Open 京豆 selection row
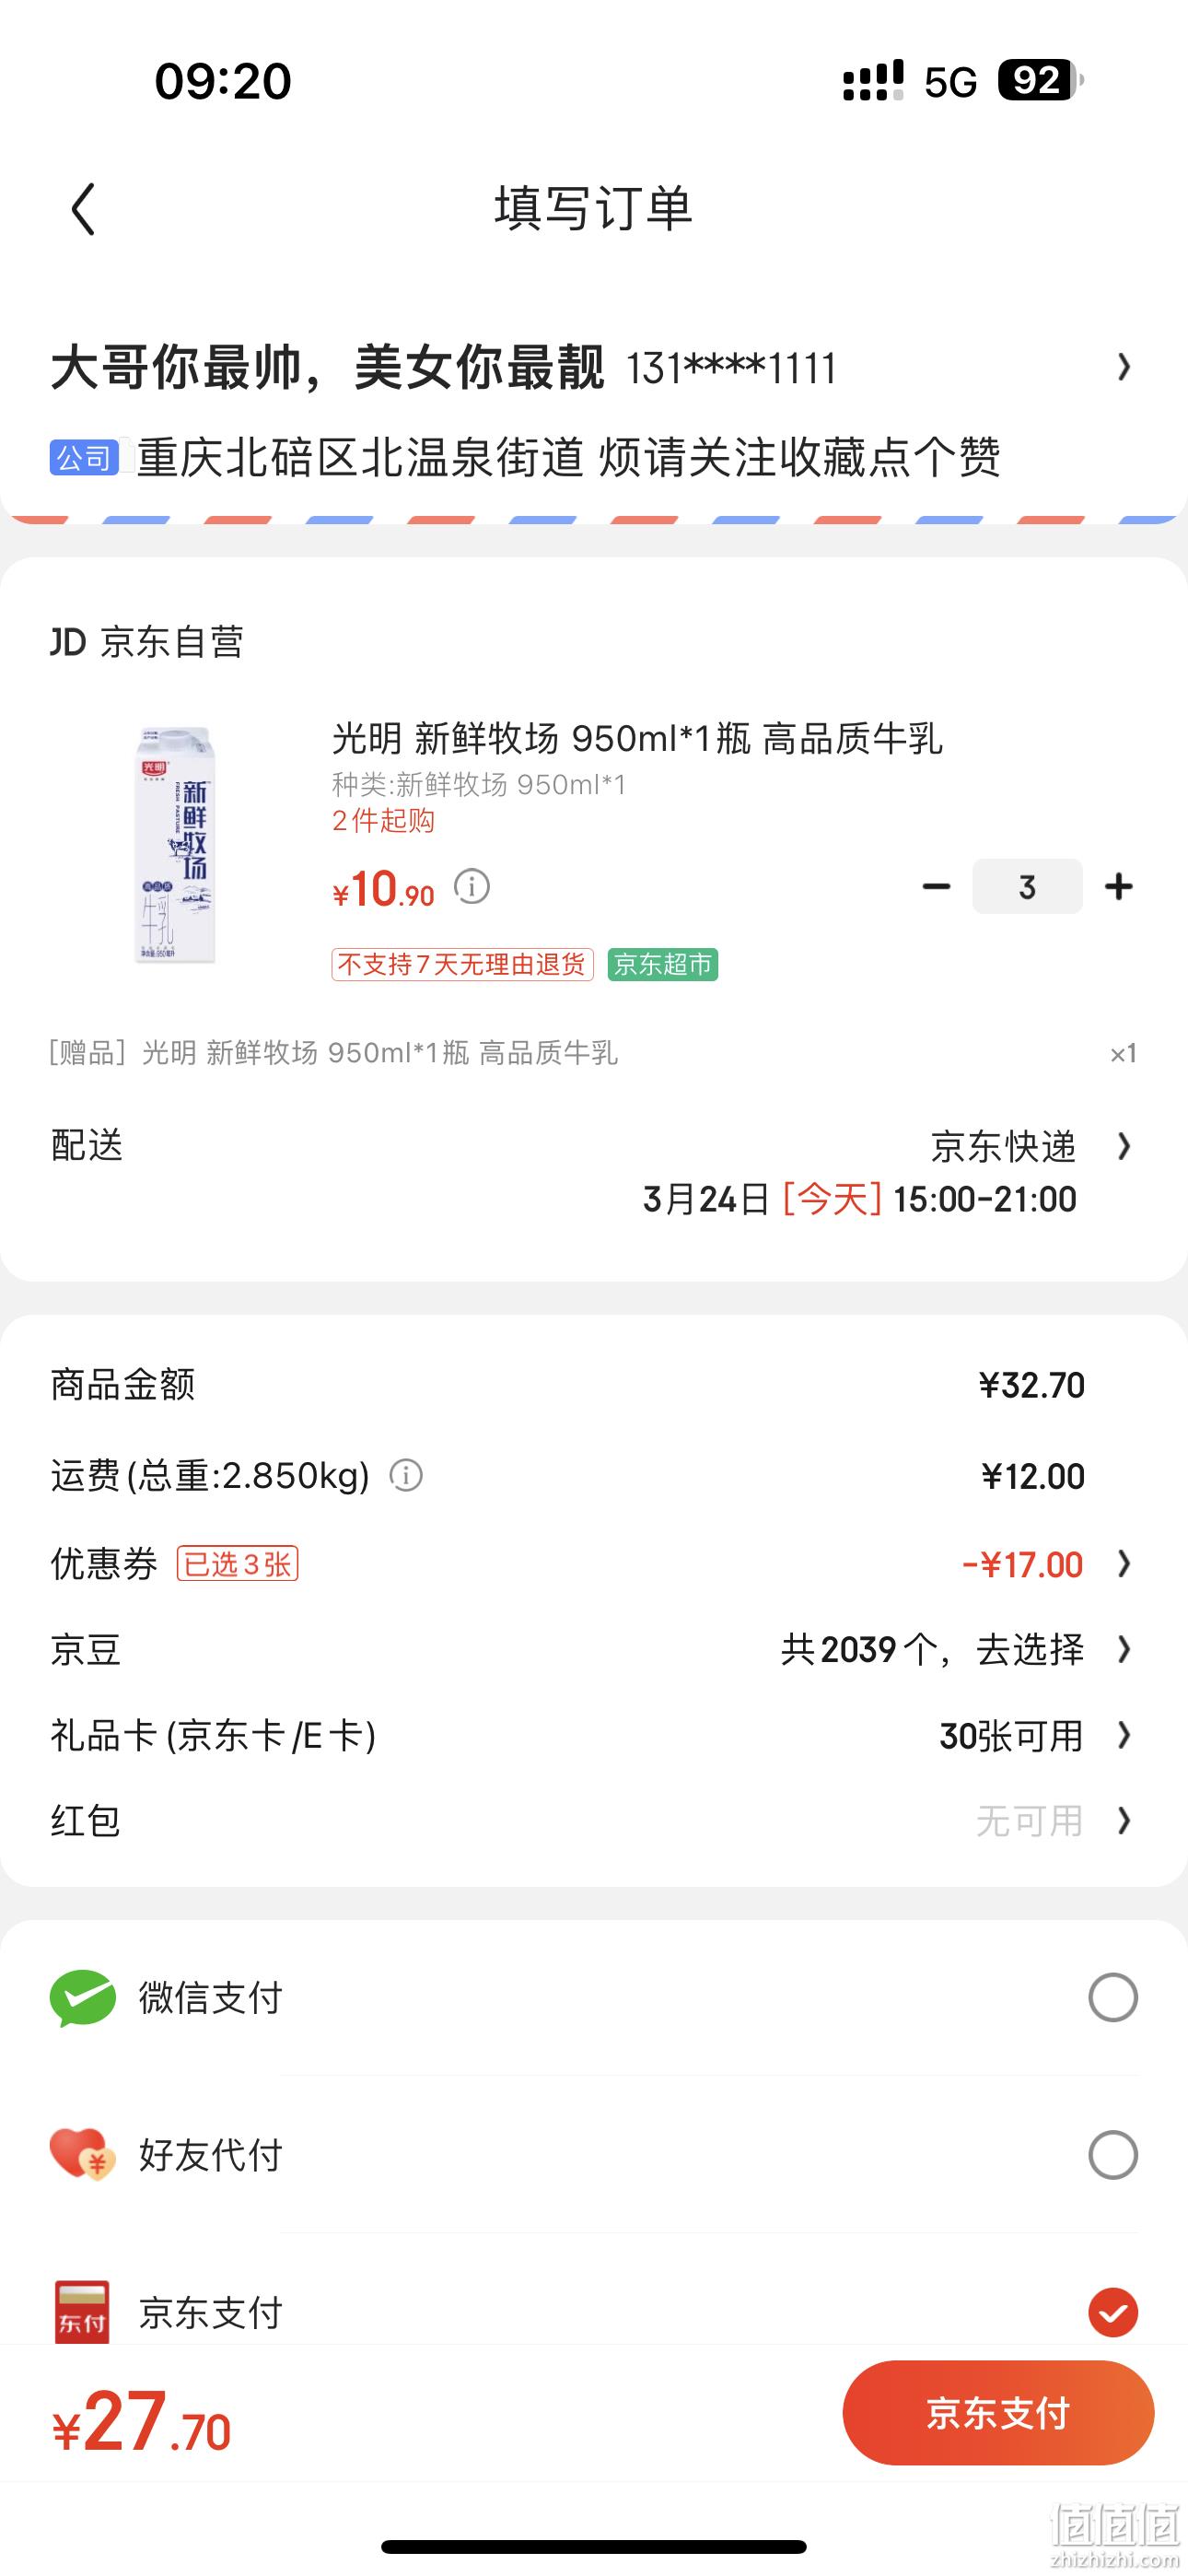 coord(594,1650)
